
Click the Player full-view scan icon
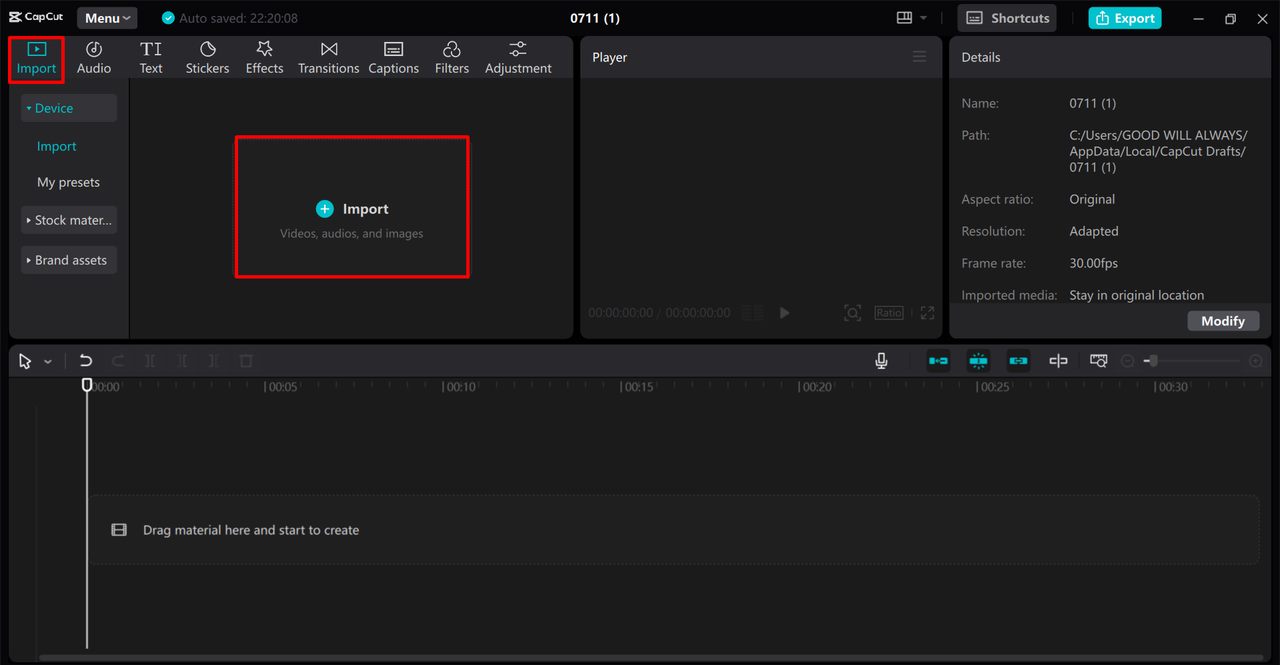852,313
